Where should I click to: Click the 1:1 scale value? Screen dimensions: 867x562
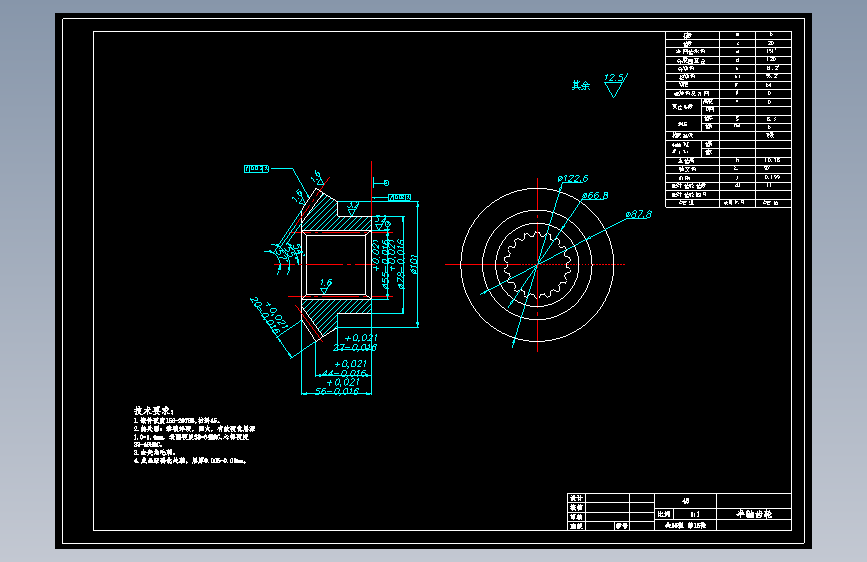point(695,514)
